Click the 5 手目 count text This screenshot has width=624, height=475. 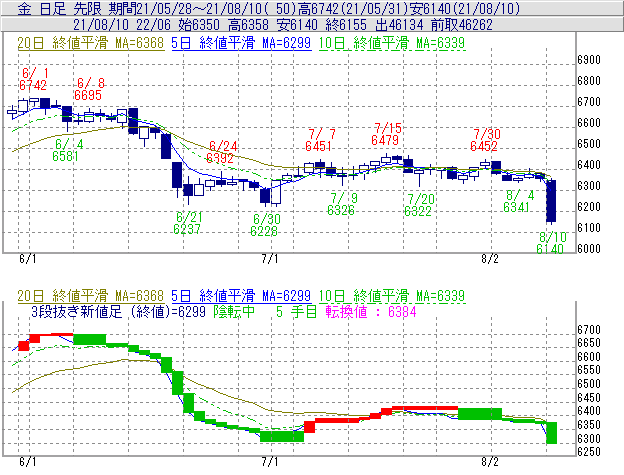click(296, 311)
